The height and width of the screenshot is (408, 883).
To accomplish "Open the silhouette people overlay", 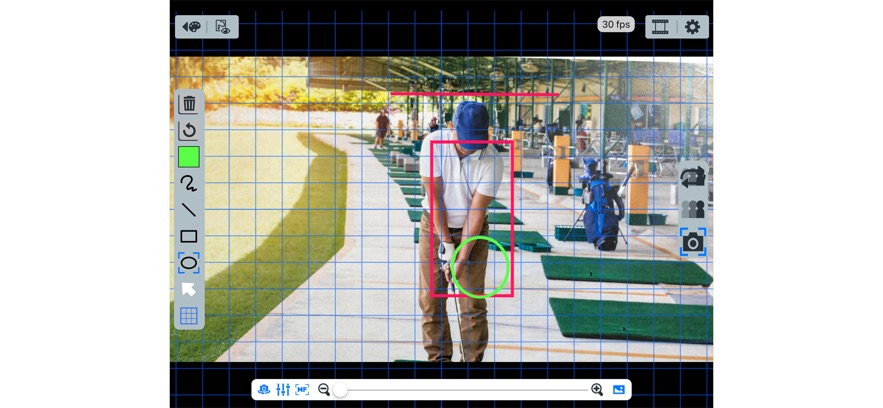I will 693,209.
